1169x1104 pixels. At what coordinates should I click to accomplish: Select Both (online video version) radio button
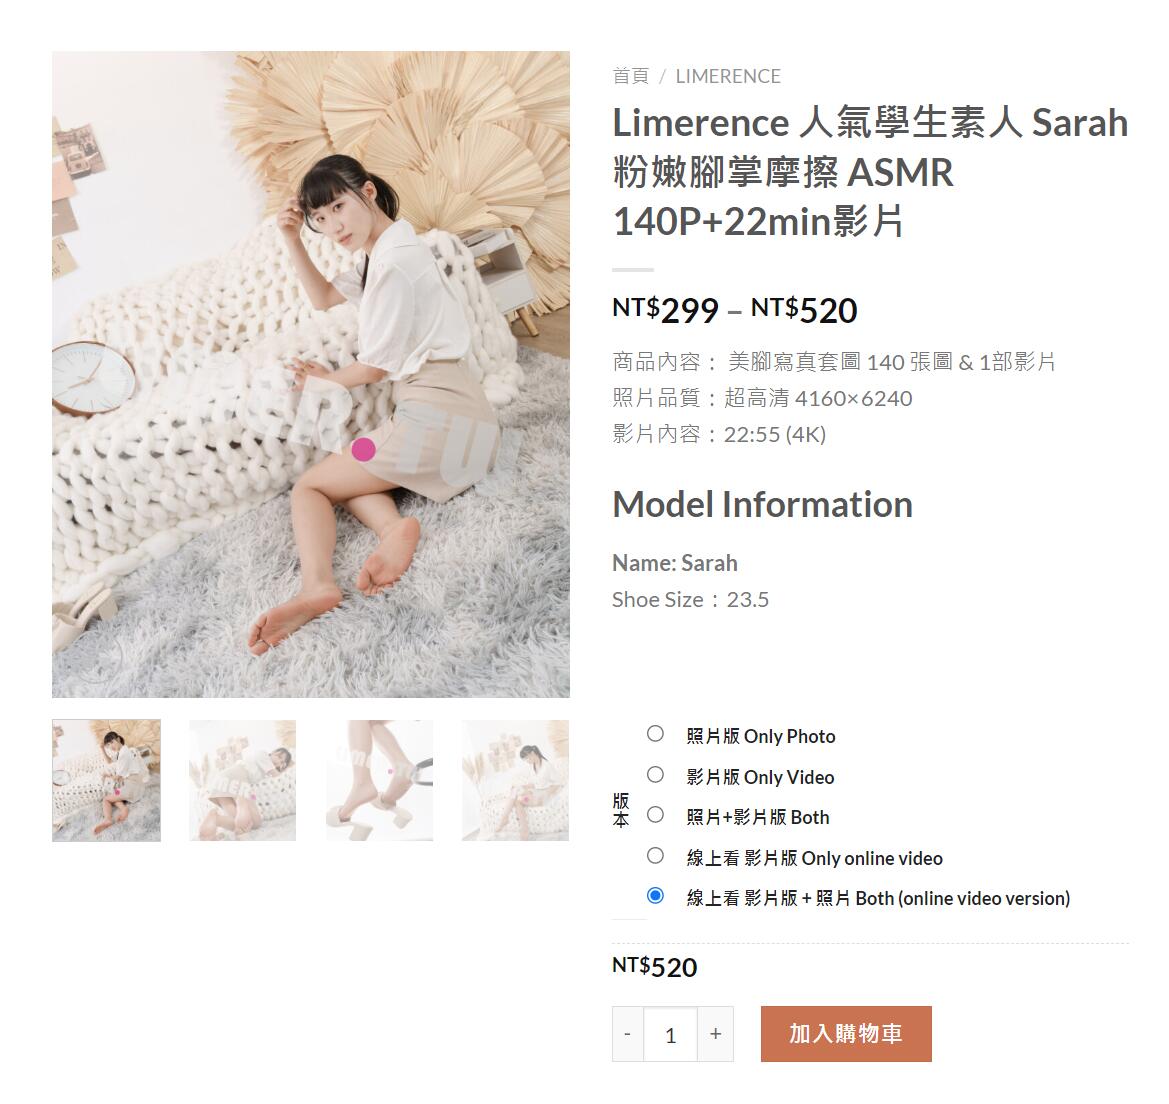655,896
